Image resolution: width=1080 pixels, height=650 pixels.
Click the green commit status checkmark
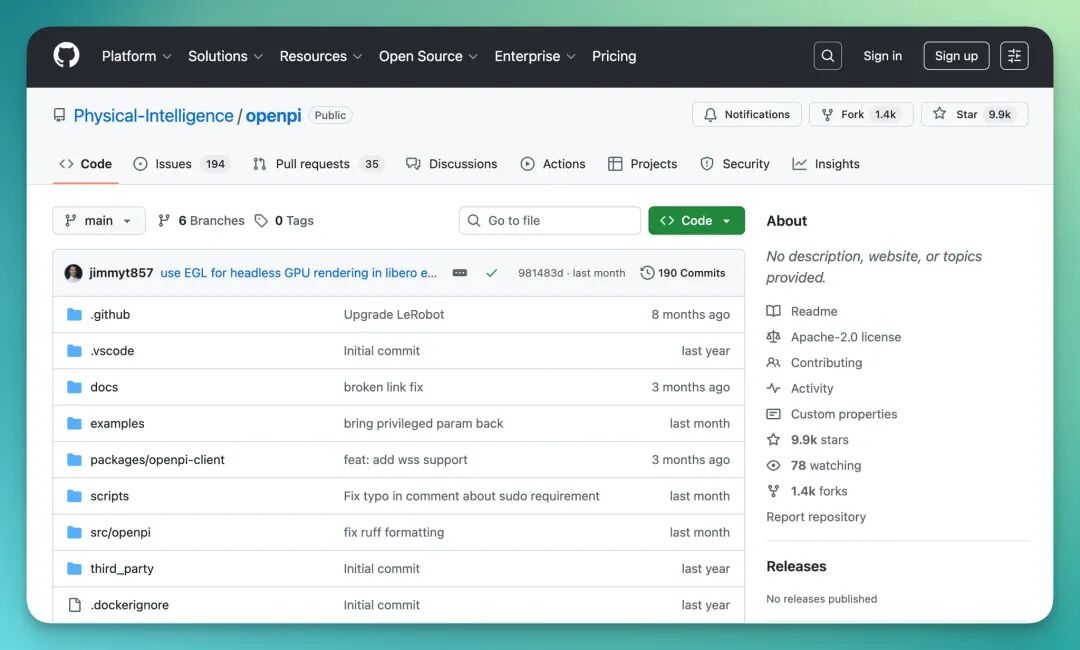[491, 273]
